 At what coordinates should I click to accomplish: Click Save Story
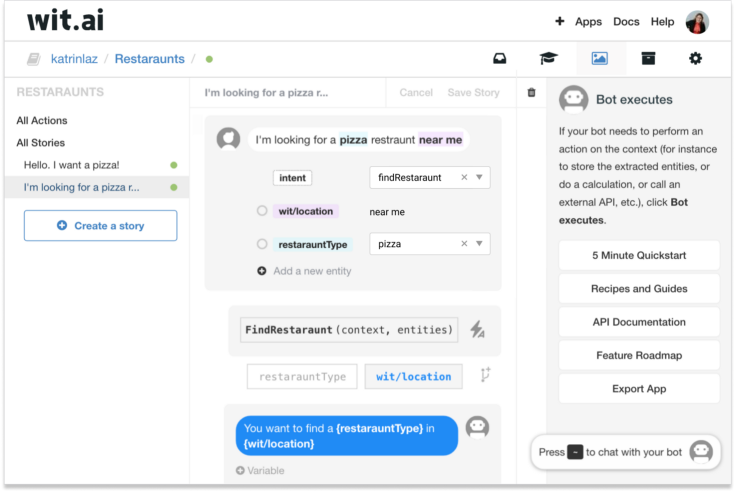pos(473,92)
